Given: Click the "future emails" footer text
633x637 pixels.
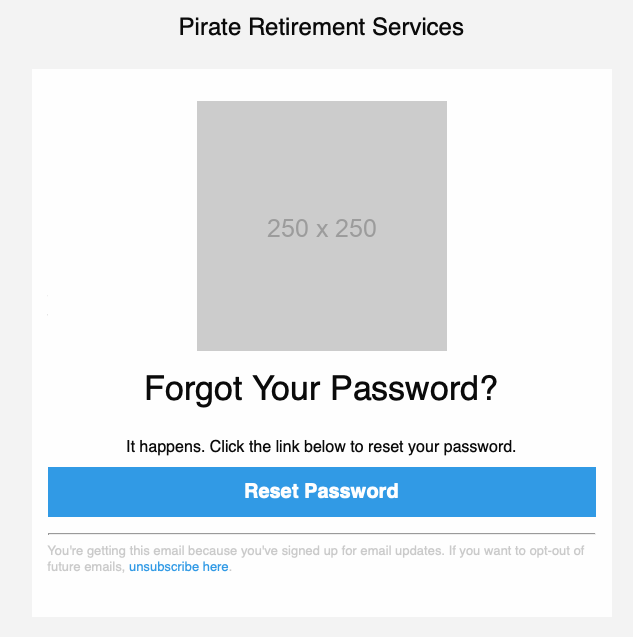Looking at the screenshot, I should pyautogui.click(x=86, y=567).
